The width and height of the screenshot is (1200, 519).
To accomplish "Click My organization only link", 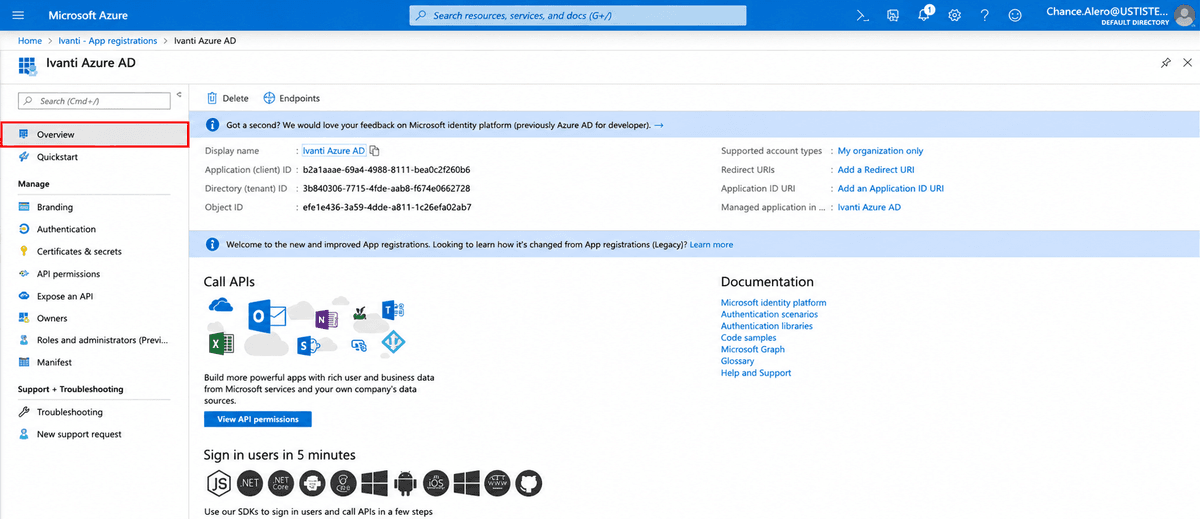I will click(880, 151).
